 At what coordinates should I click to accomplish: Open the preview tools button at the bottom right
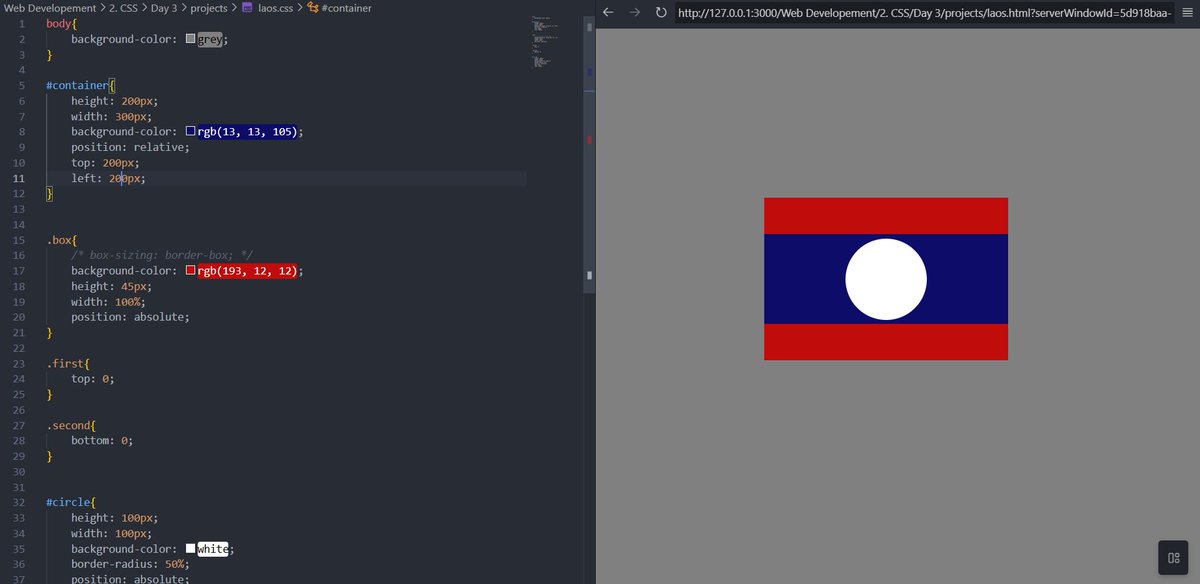(x=1174, y=558)
